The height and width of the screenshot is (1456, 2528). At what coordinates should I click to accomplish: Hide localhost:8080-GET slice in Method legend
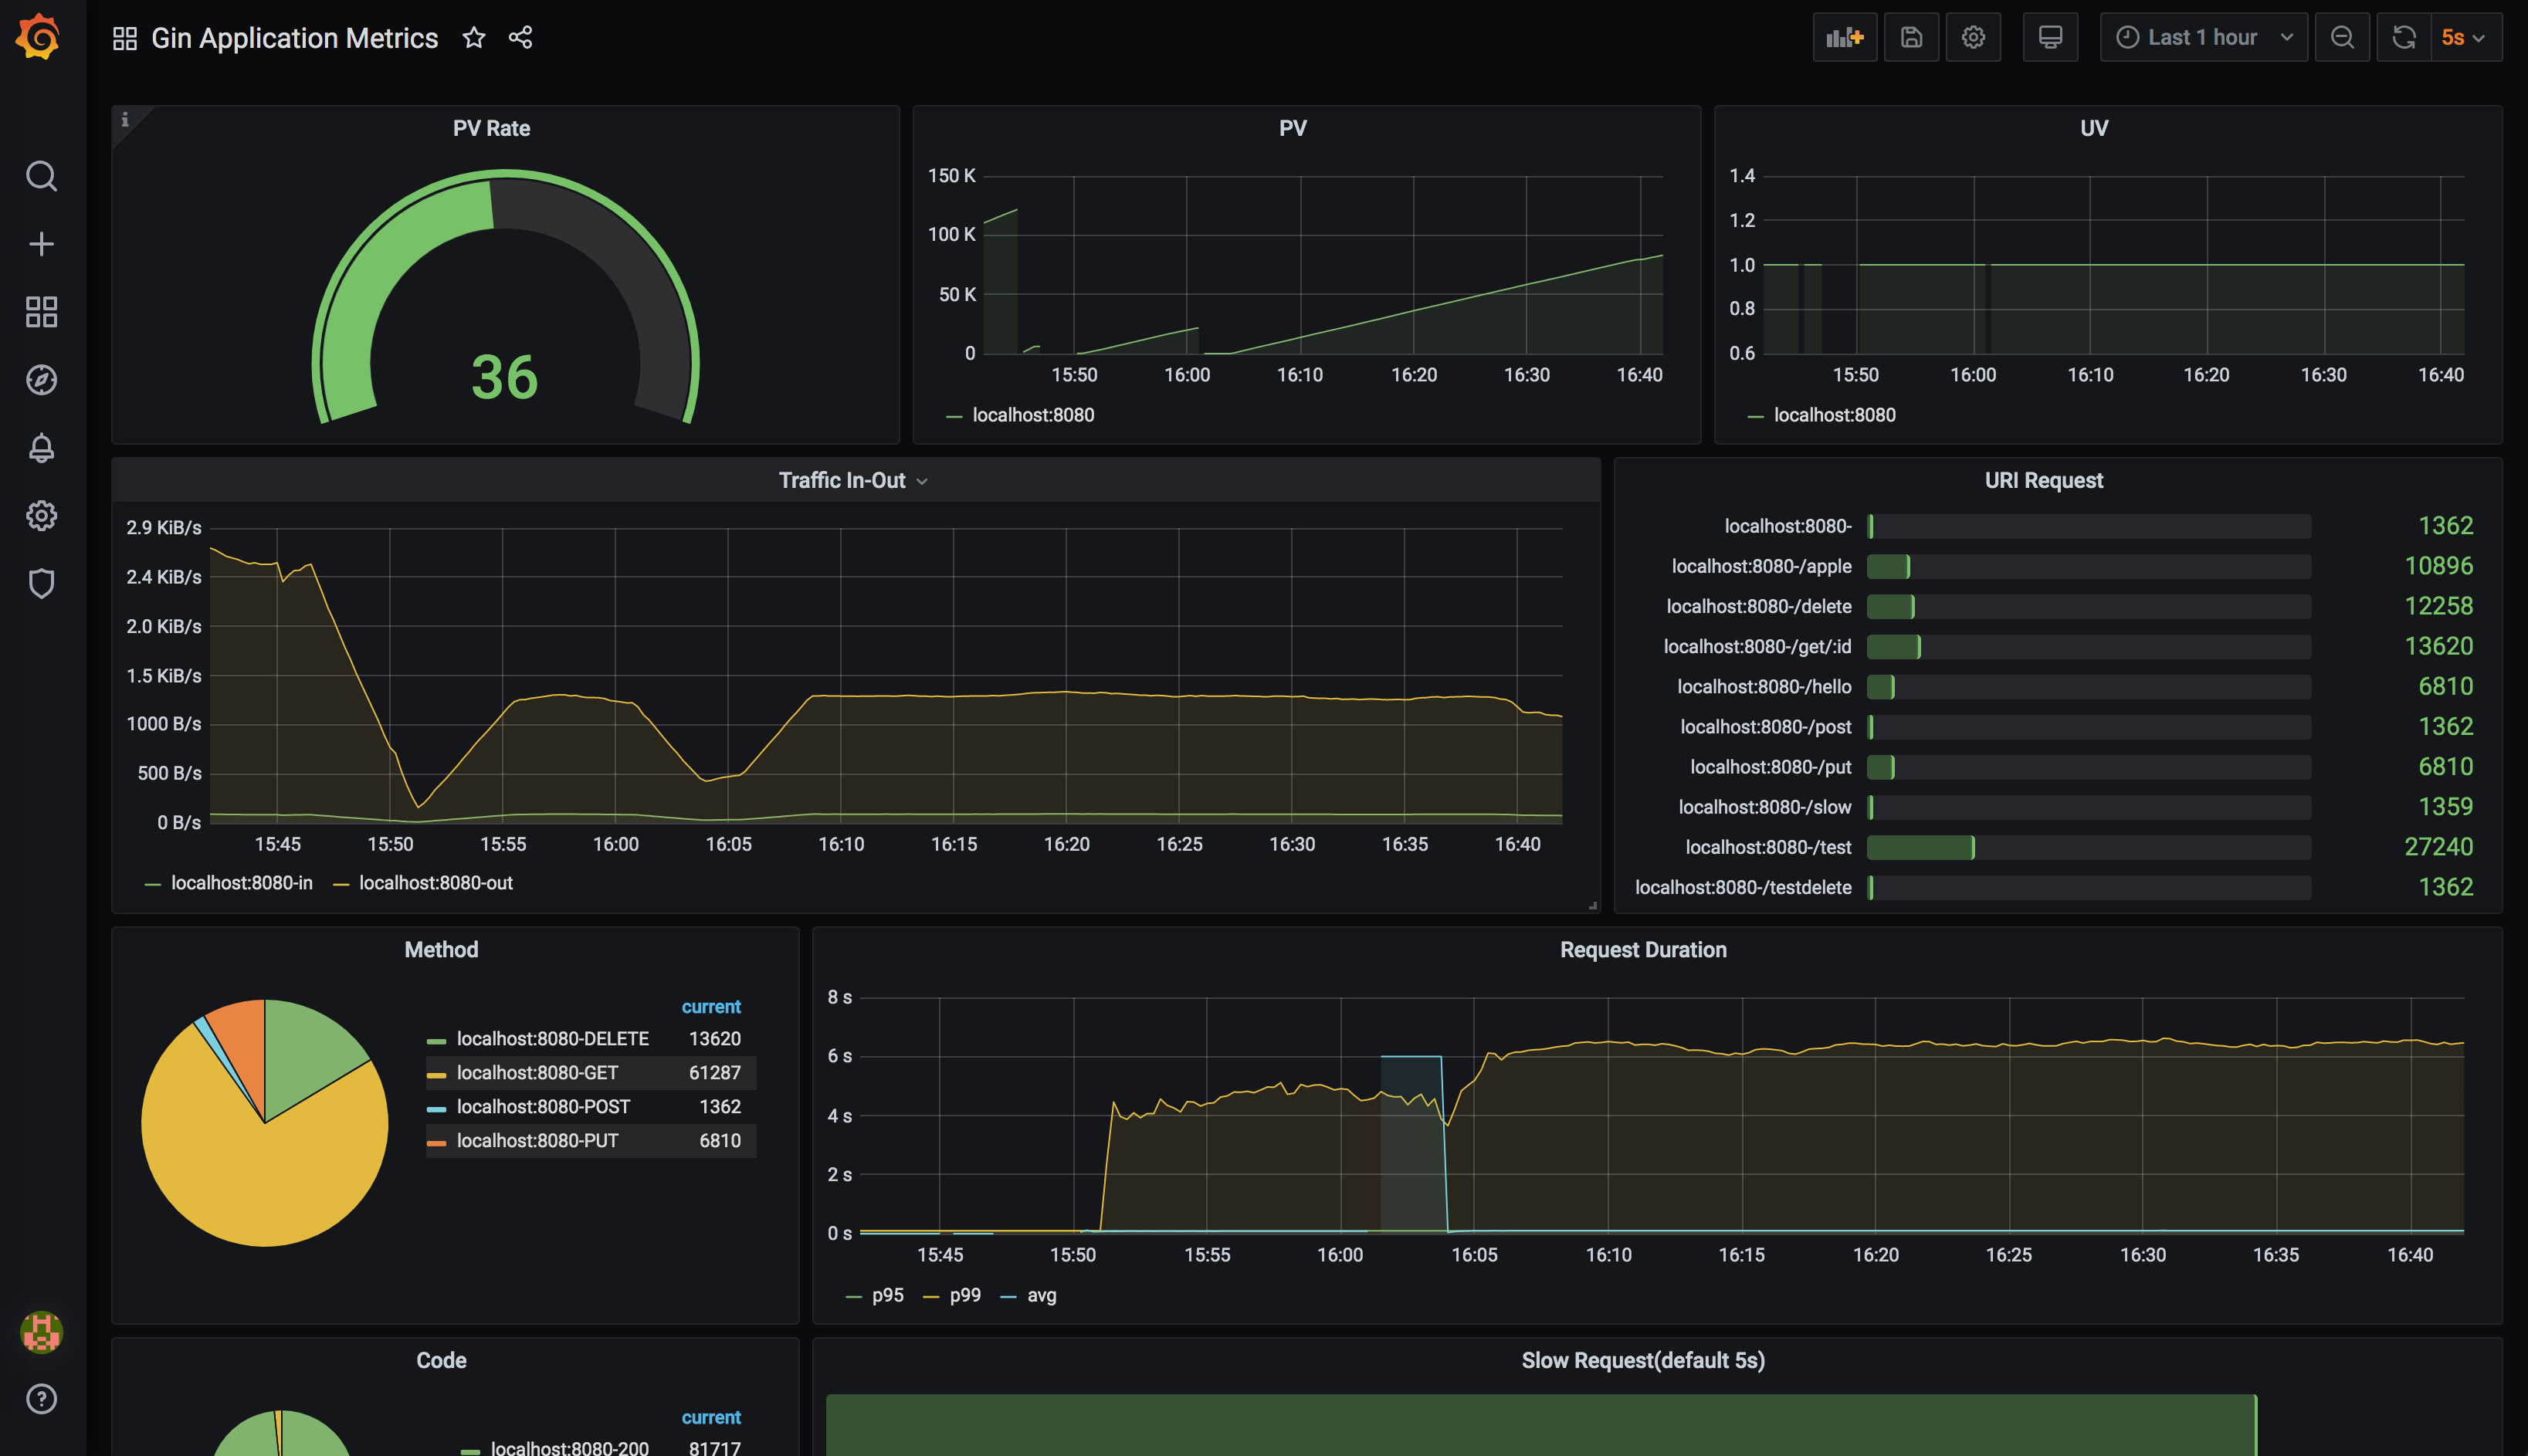coord(537,1072)
